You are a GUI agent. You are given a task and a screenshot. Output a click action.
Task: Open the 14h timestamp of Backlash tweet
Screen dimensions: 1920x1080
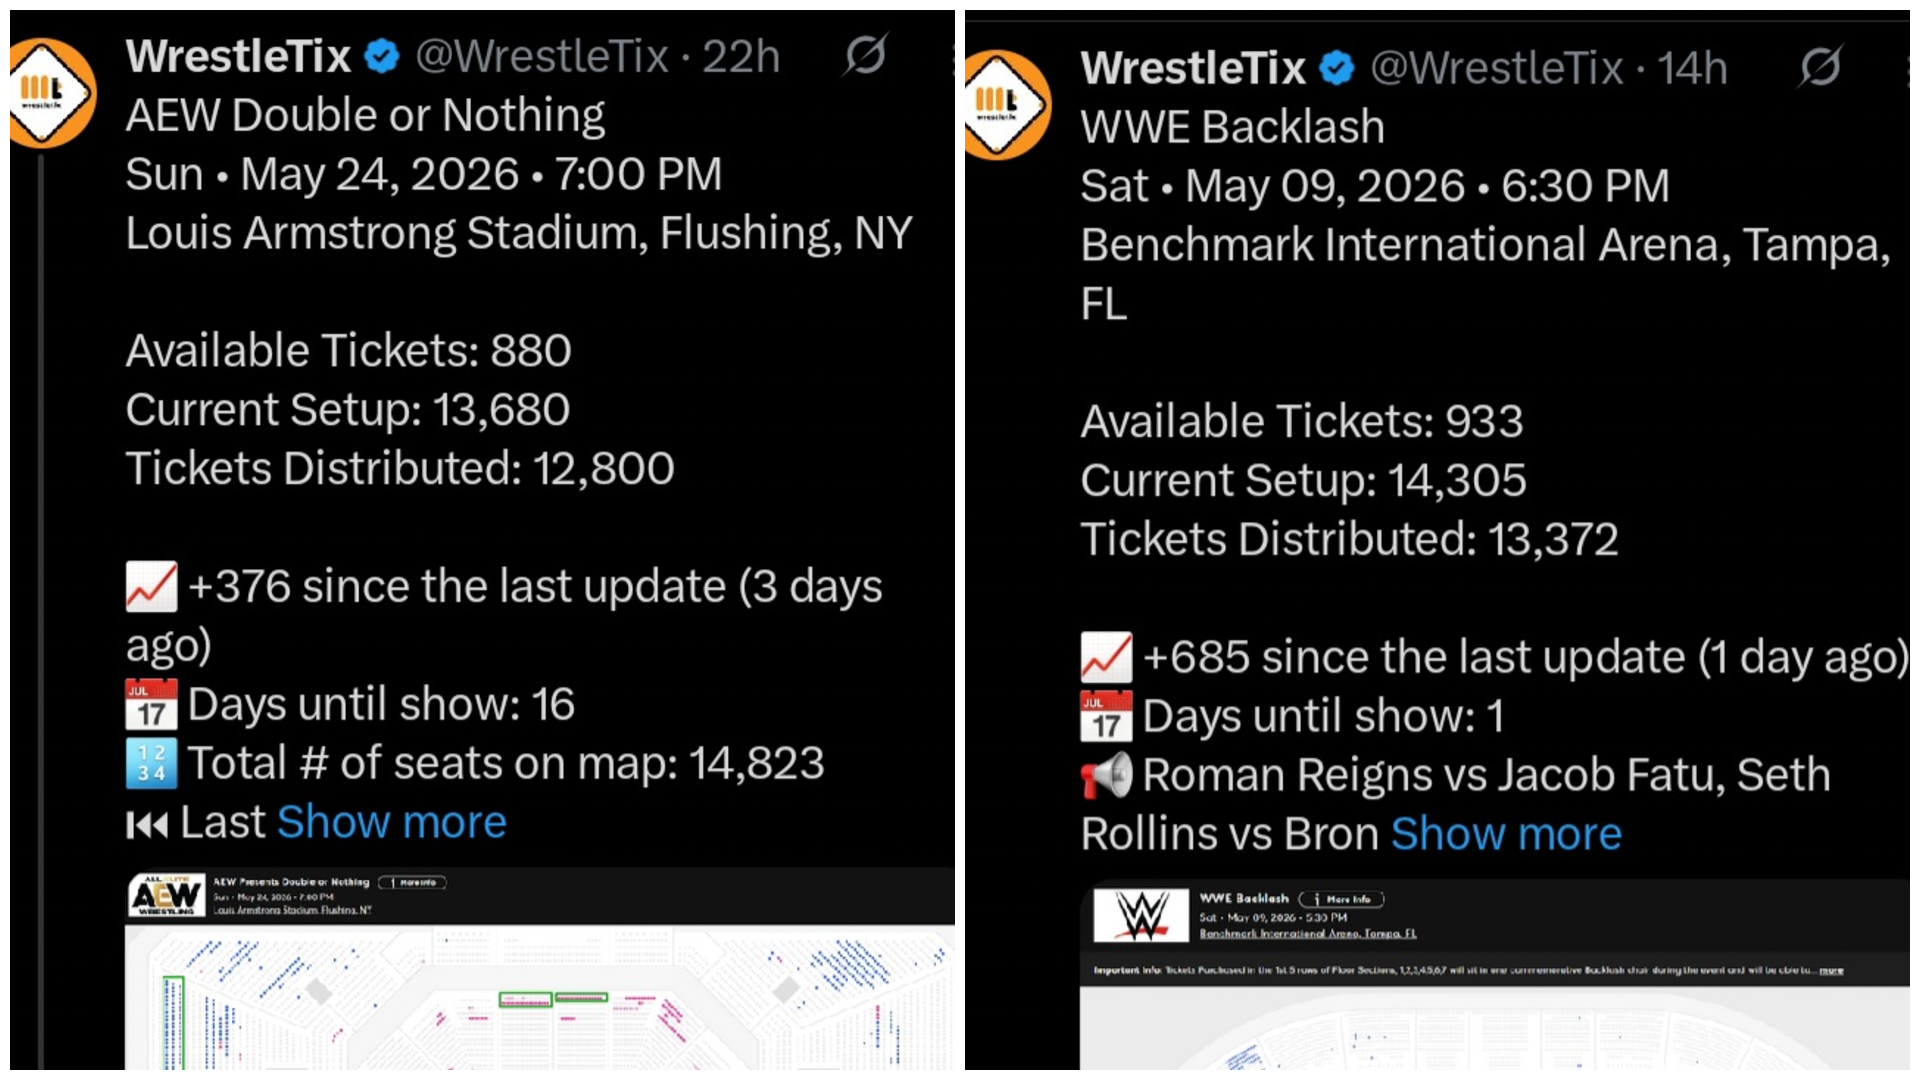click(x=1693, y=69)
